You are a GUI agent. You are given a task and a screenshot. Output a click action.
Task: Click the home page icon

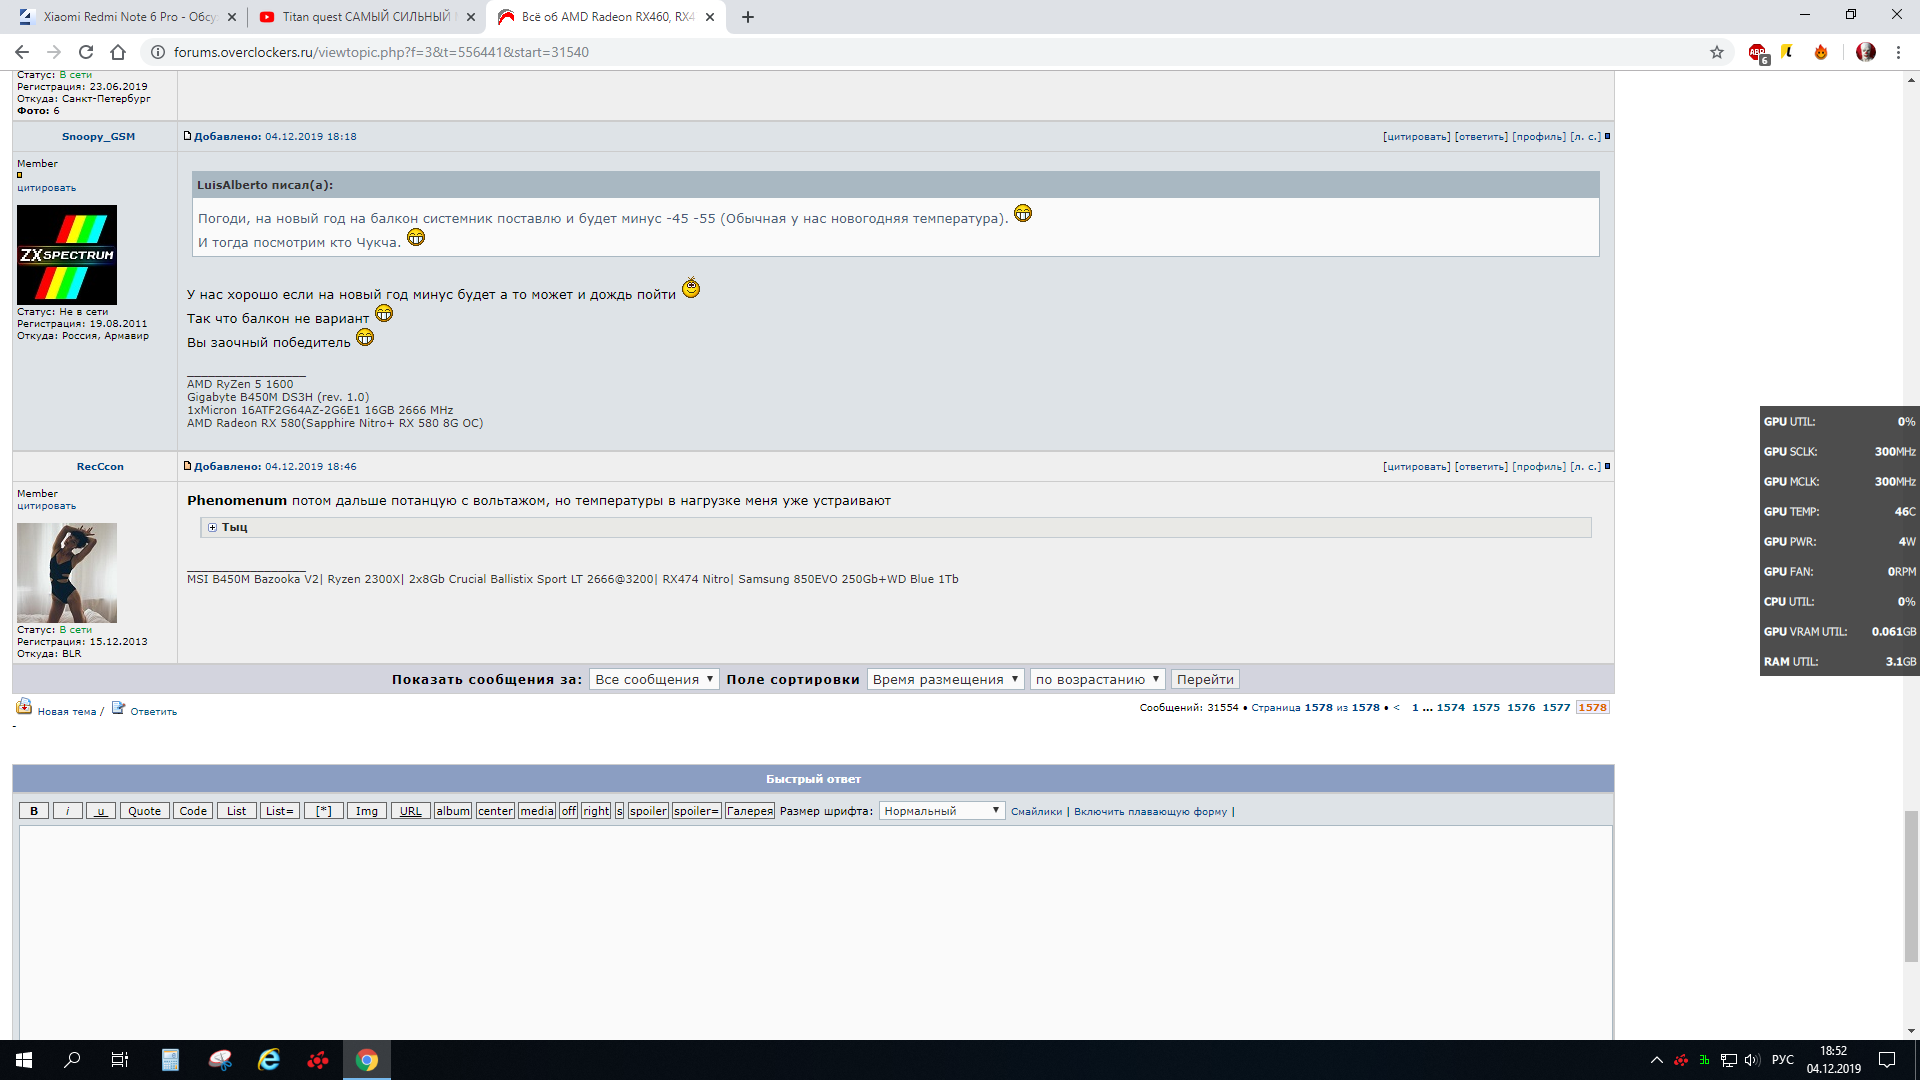[x=118, y=52]
